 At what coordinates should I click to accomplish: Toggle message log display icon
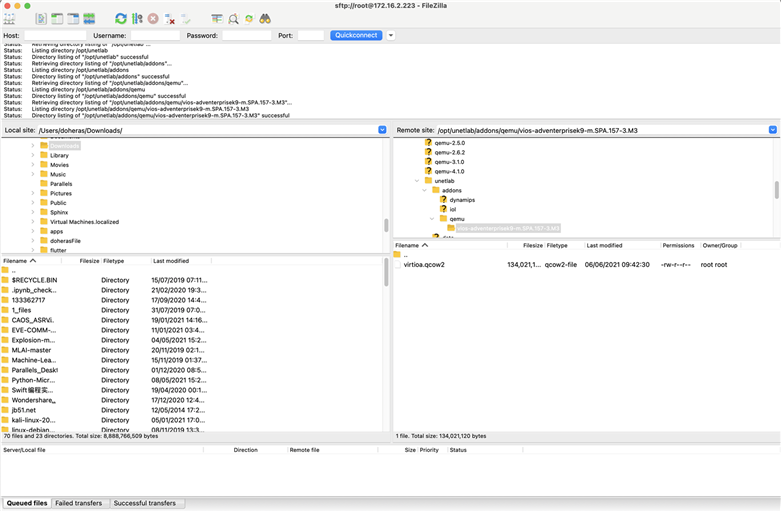[41, 19]
